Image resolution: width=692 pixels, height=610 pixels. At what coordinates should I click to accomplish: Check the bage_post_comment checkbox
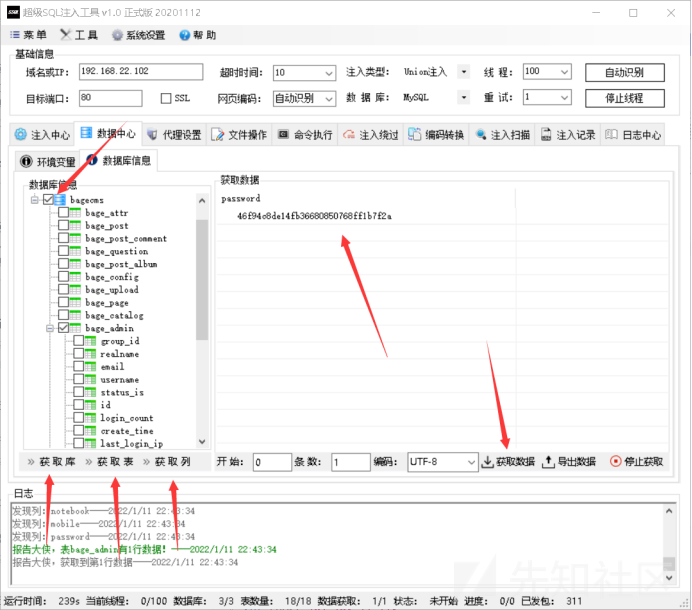tap(64, 238)
